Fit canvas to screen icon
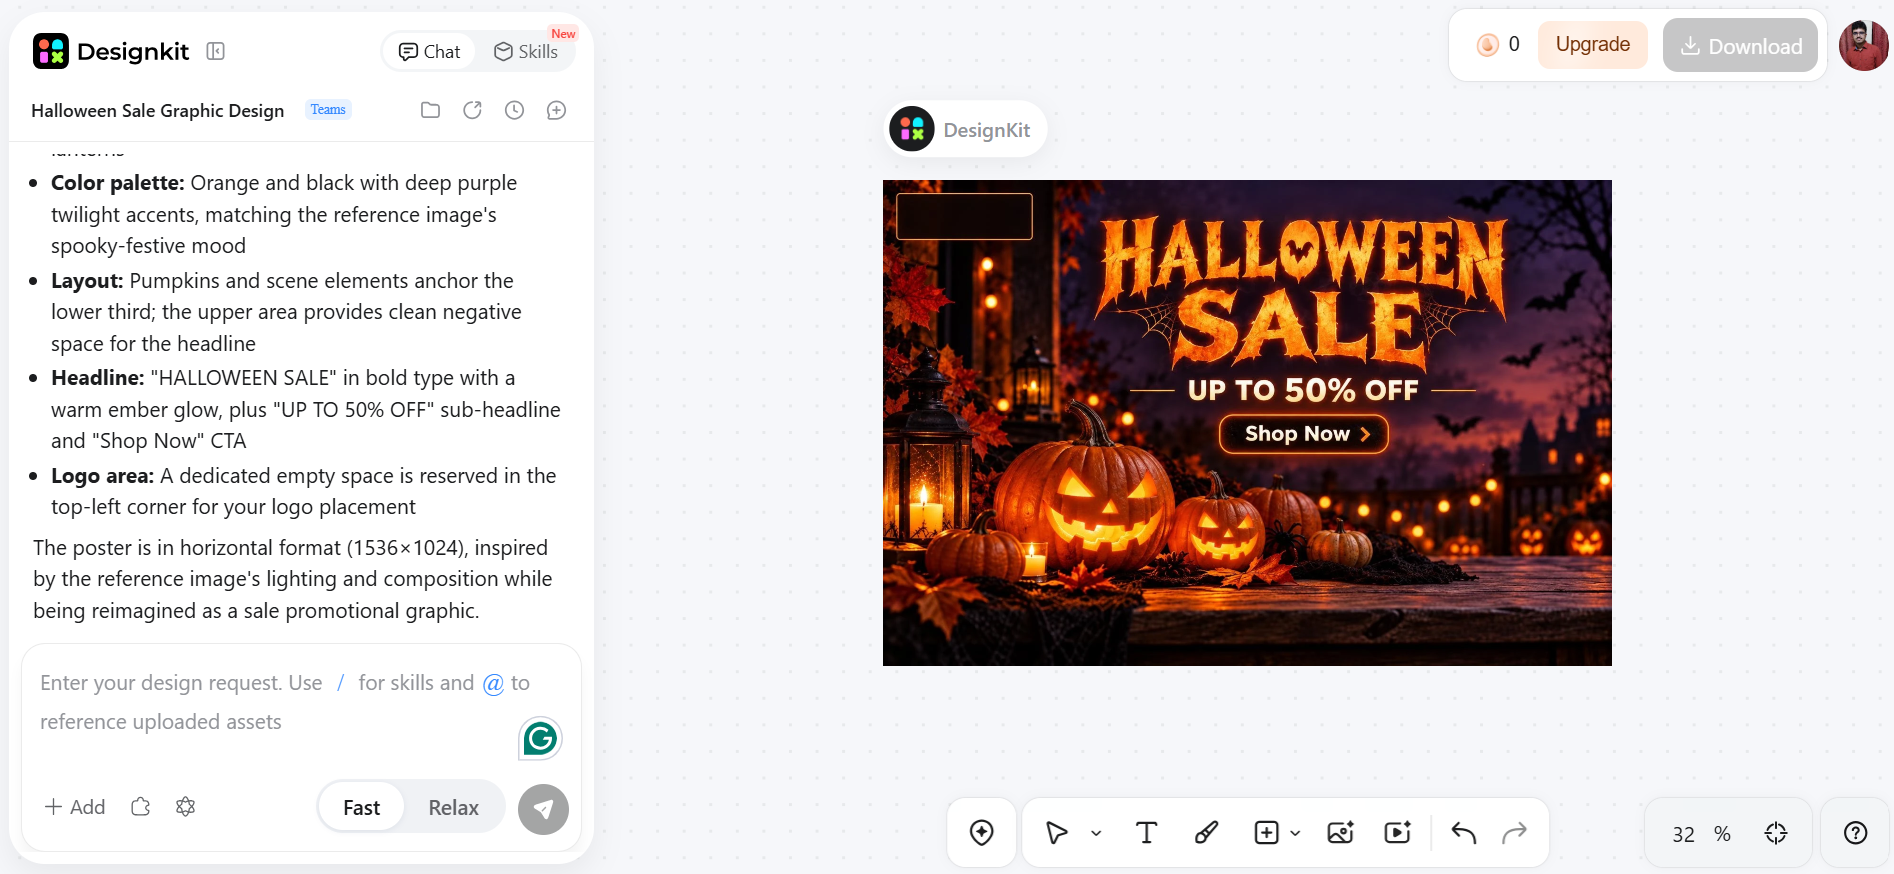Screen dimensions: 1894x874 pyautogui.click(x=1776, y=833)
